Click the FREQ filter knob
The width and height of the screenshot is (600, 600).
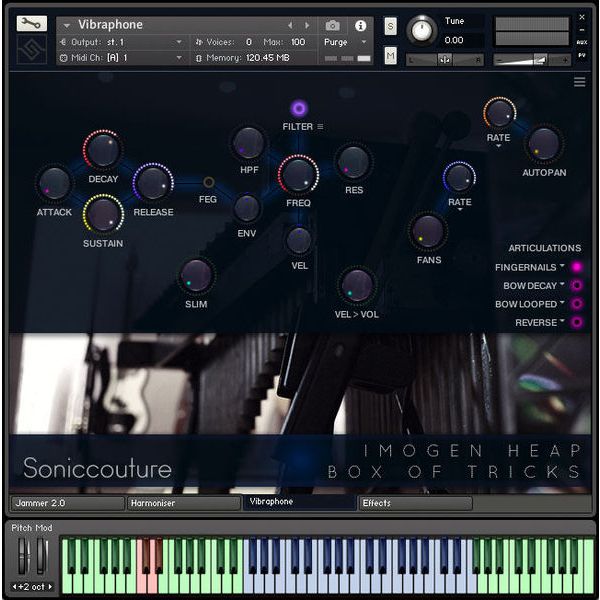coord(298,175)
